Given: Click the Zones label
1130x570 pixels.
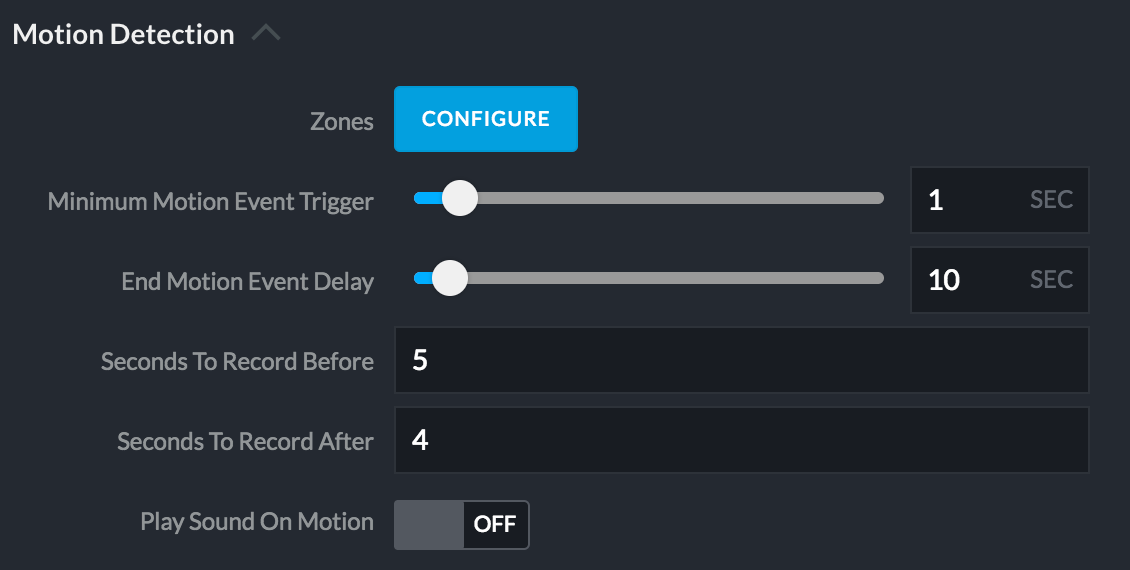Looking at the screenshot, I should [x=341, y=122].
